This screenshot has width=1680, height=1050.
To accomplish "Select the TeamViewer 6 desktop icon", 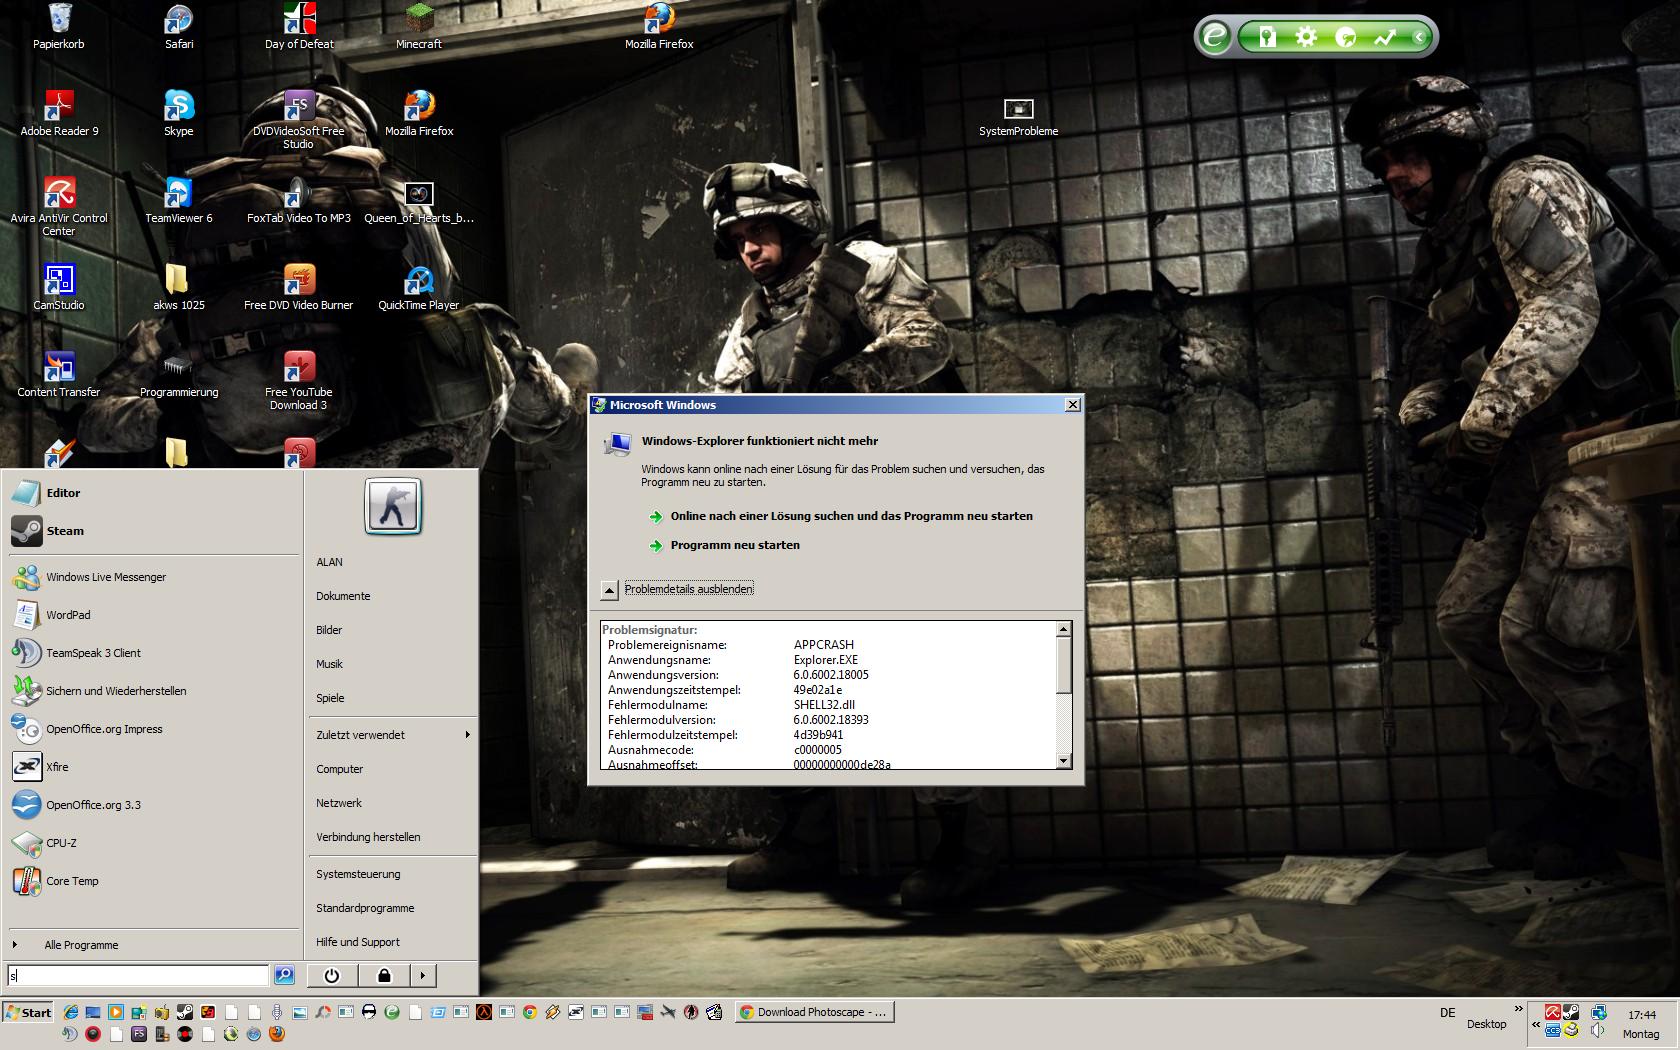I will tap(179, 200).
